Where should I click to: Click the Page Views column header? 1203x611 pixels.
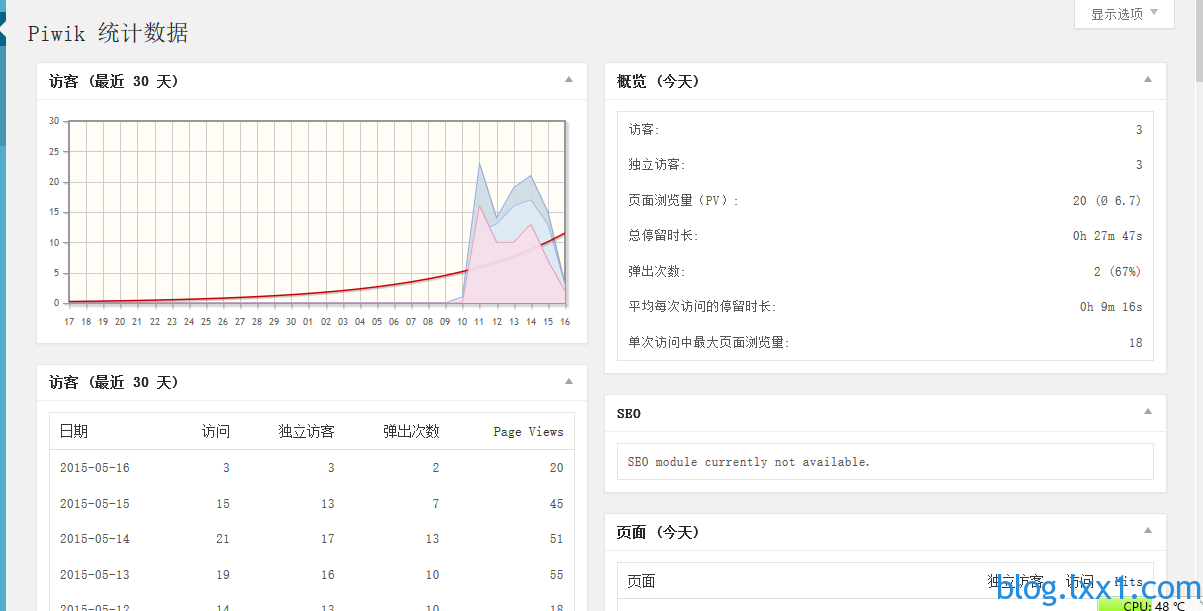pos(528,431)
